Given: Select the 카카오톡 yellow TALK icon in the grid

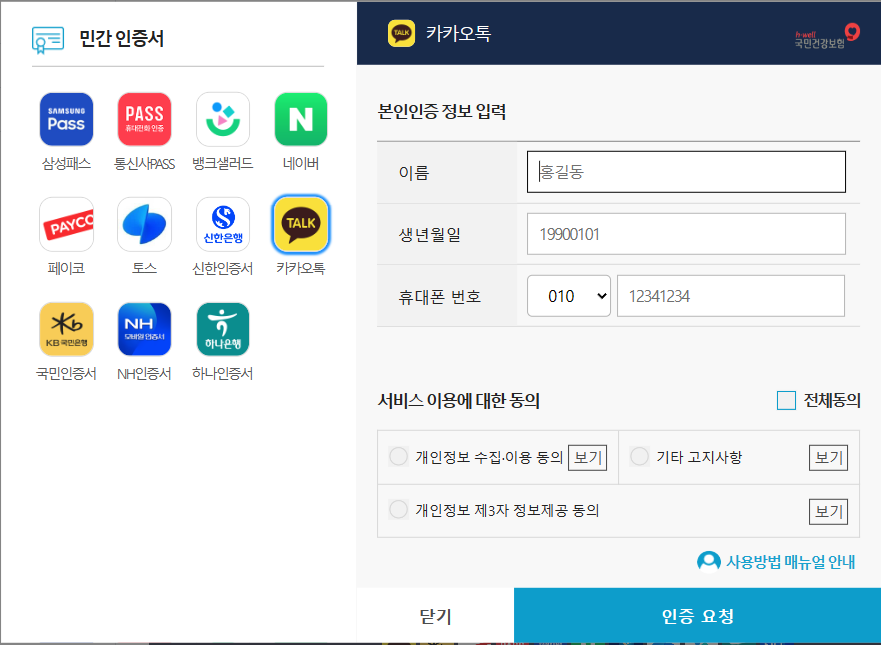Looking at the screenshot, I should (x=301, y=224).
